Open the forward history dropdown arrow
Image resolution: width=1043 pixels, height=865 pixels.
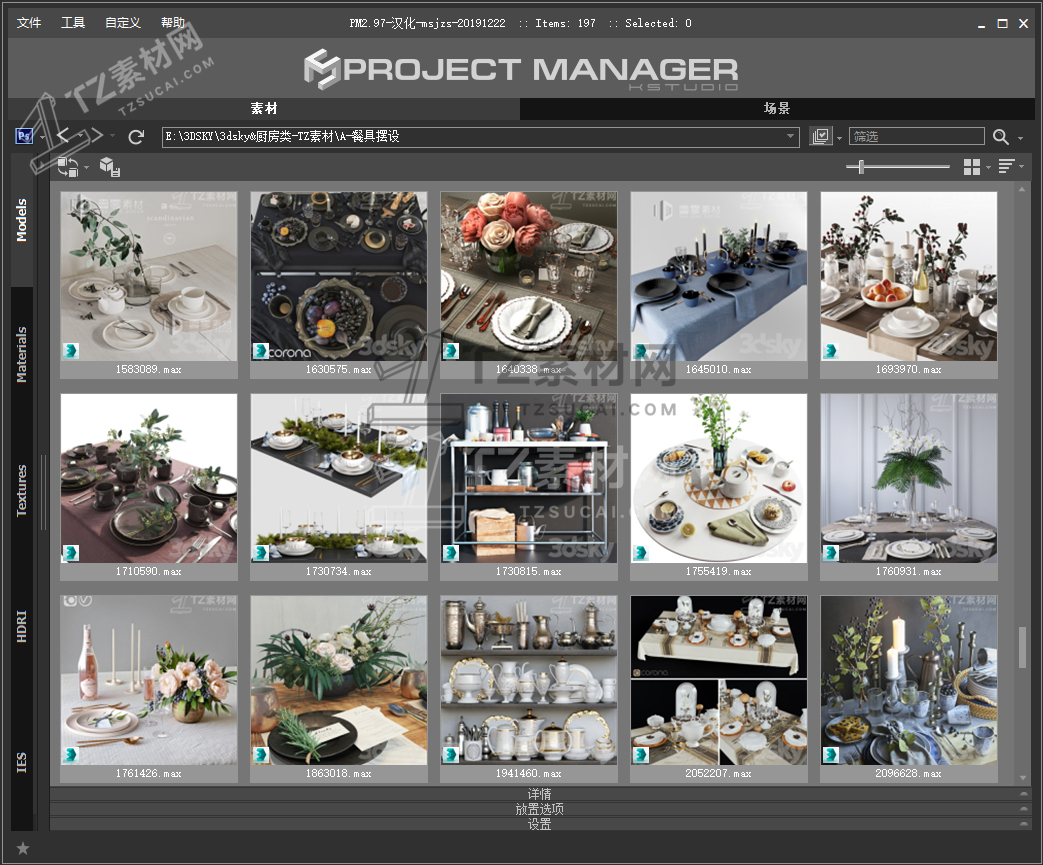pos(112,136)
